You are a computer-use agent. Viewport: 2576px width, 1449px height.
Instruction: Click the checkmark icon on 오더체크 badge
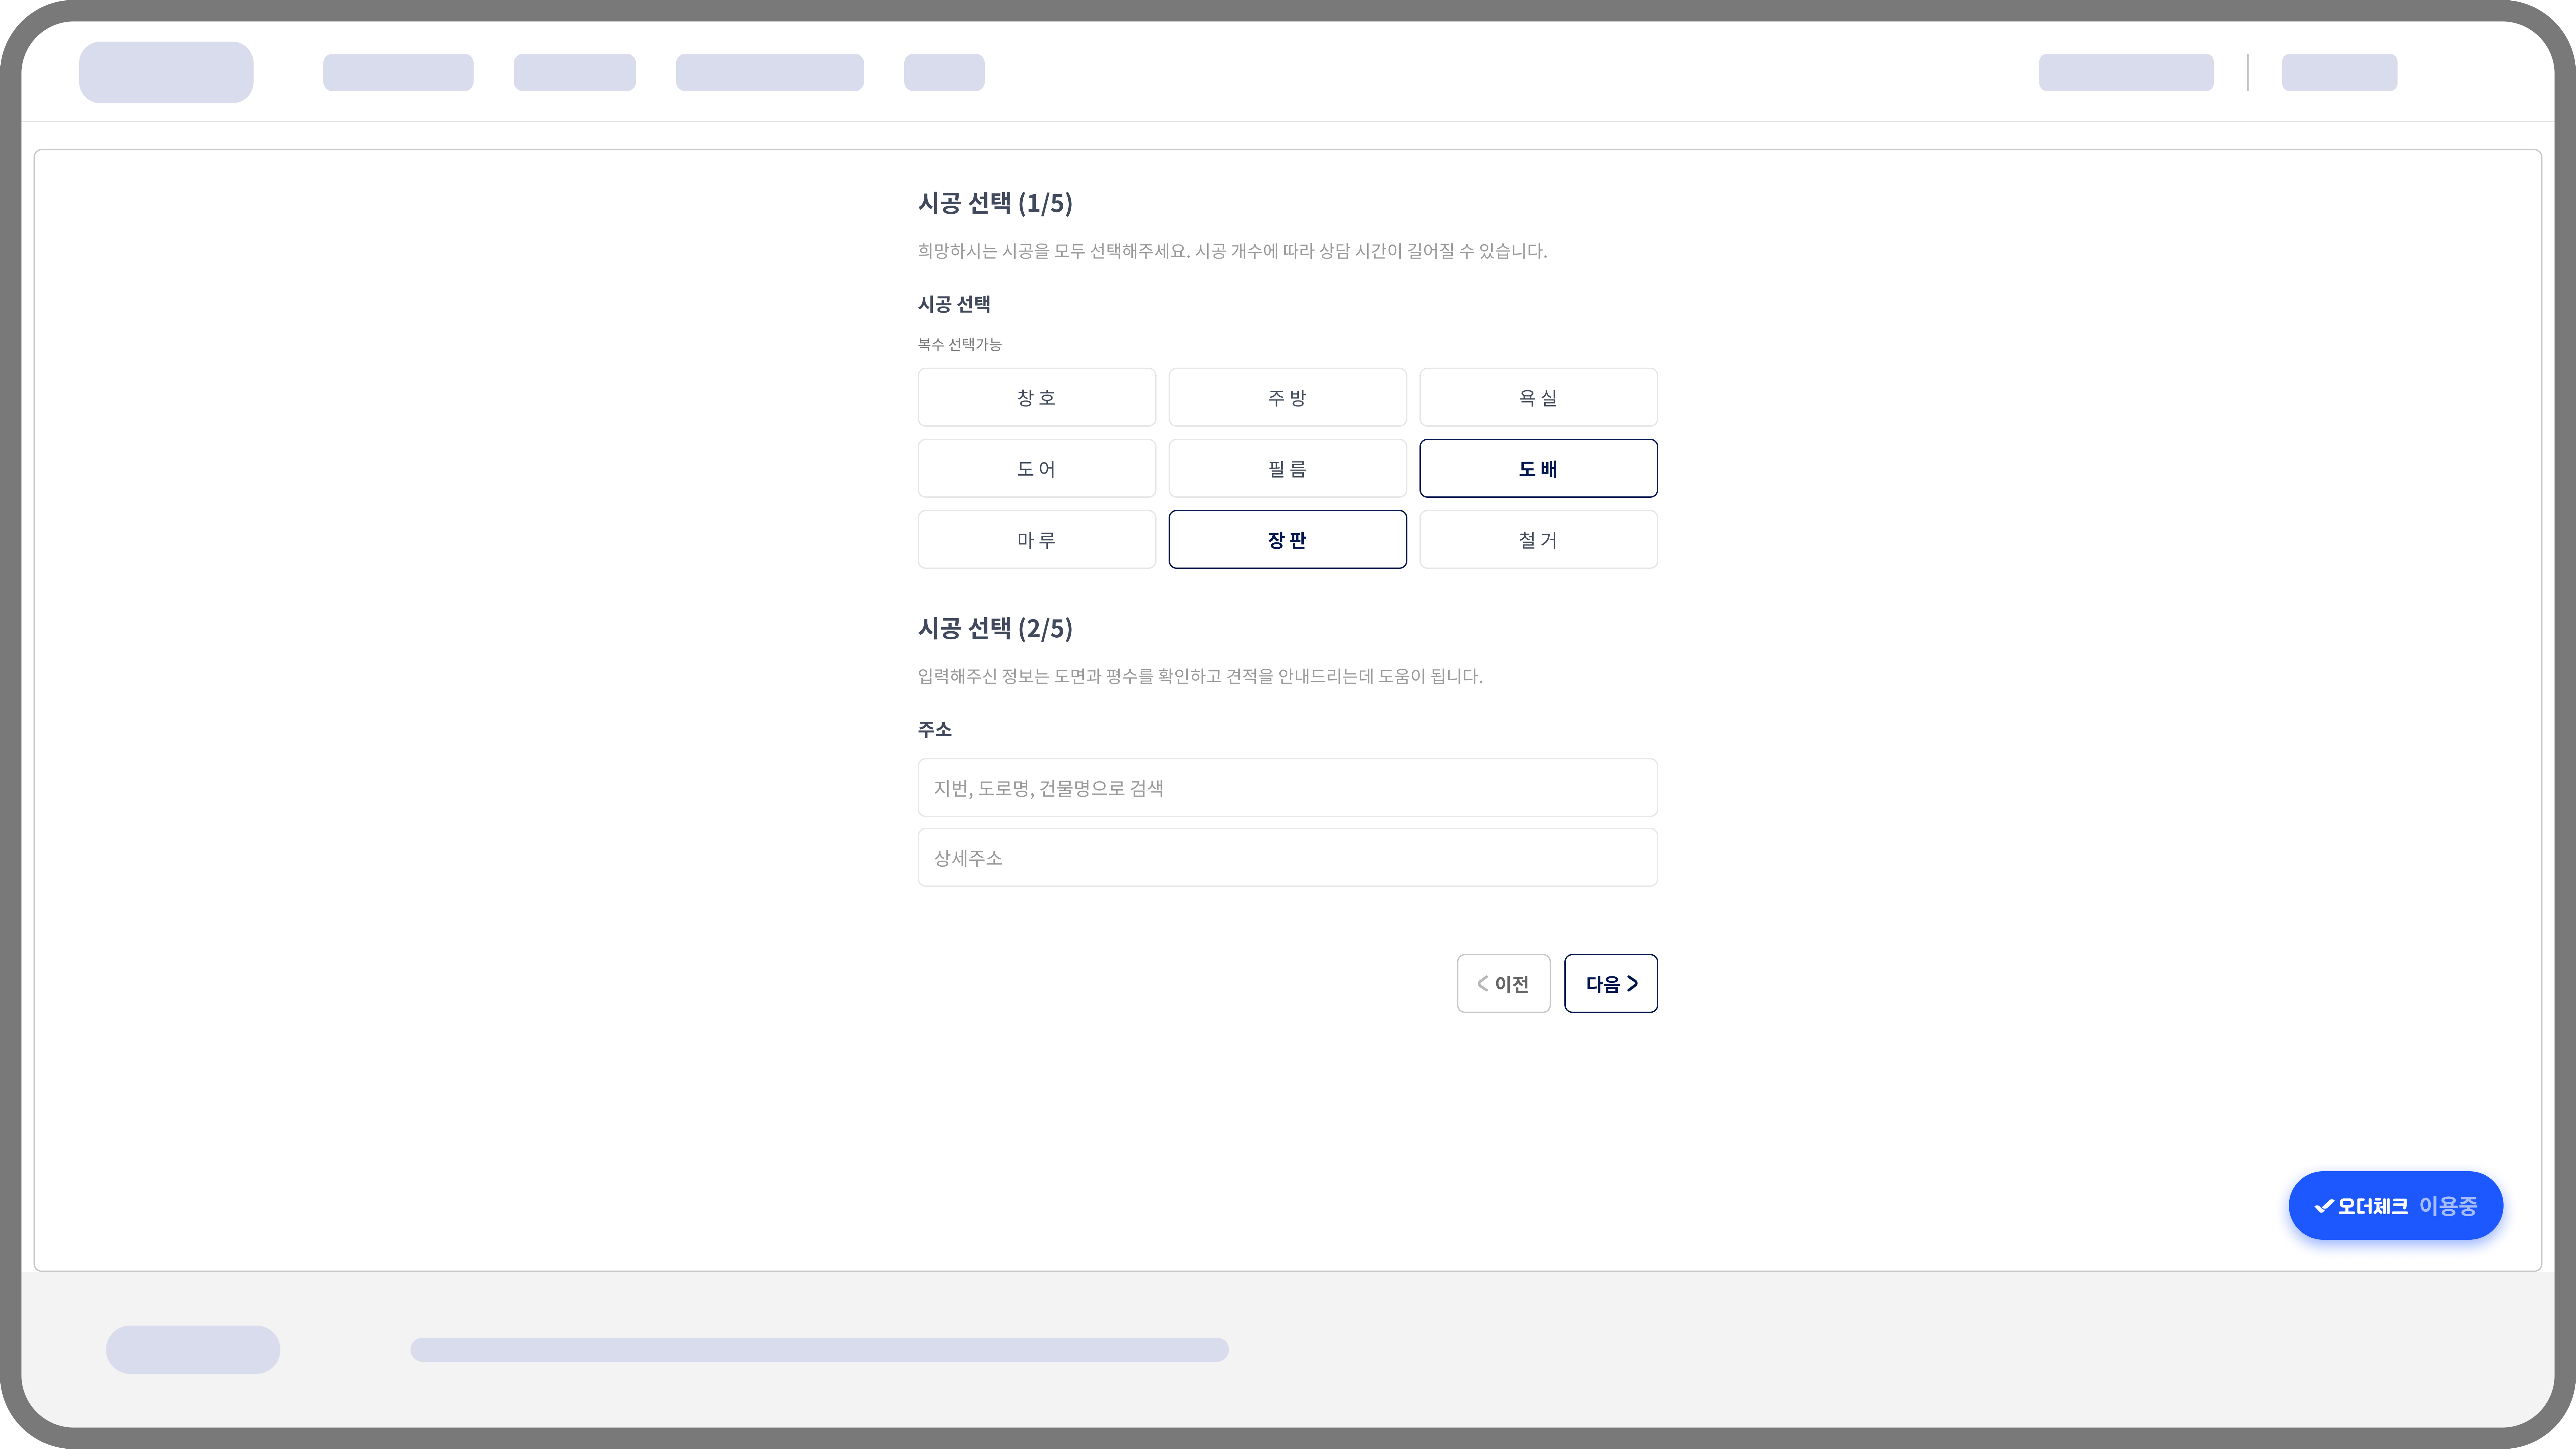(2324, 1206)
